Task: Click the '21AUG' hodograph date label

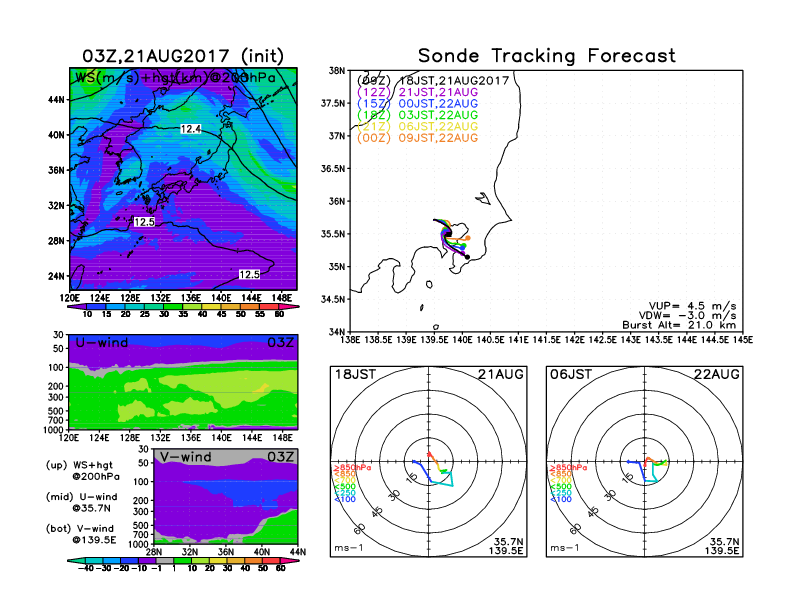Action: [501, 375]
